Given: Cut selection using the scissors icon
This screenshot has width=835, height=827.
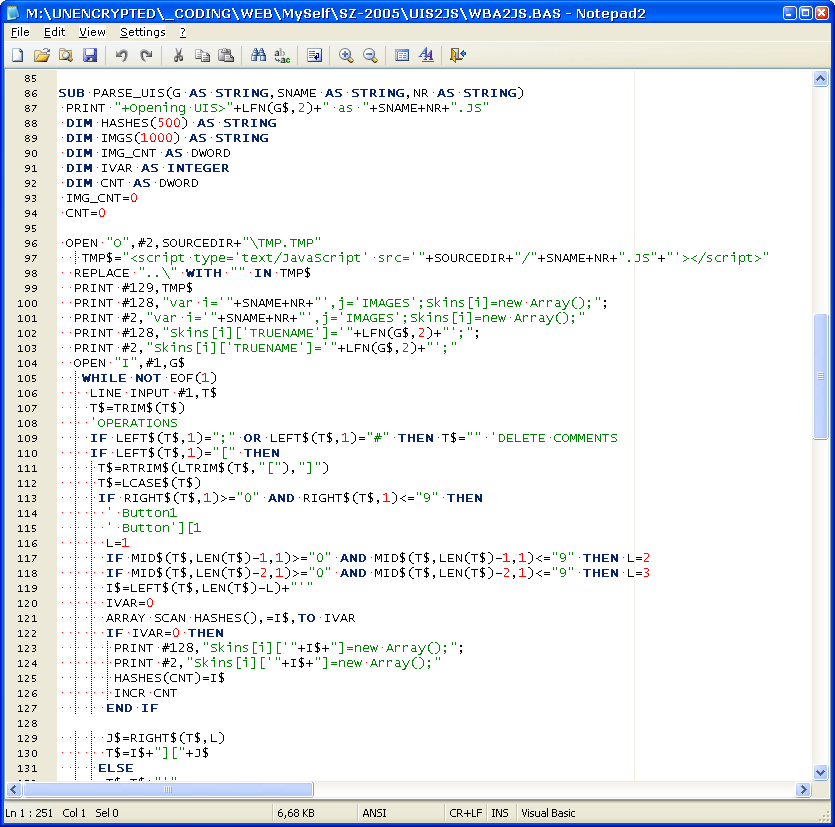Looking at the screenshot, I should point(178,55).
